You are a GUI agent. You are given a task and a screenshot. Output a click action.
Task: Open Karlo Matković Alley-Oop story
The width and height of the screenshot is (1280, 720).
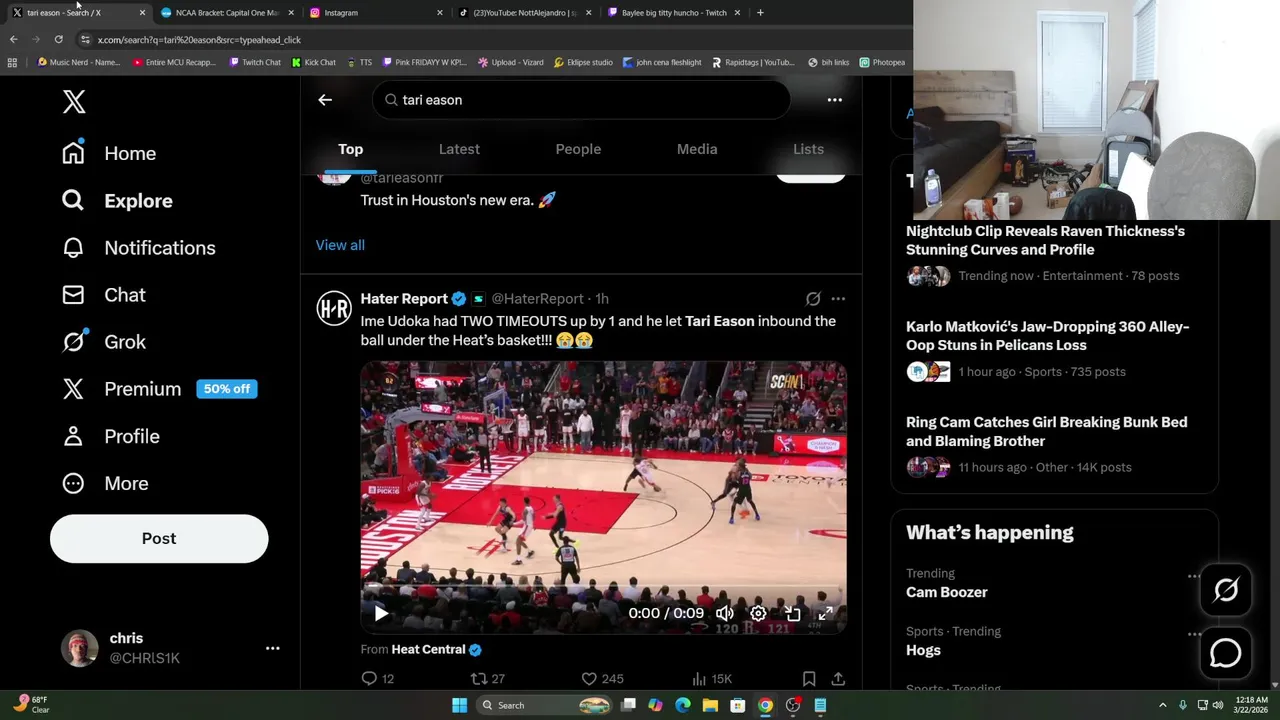(x=1047, y=336)
